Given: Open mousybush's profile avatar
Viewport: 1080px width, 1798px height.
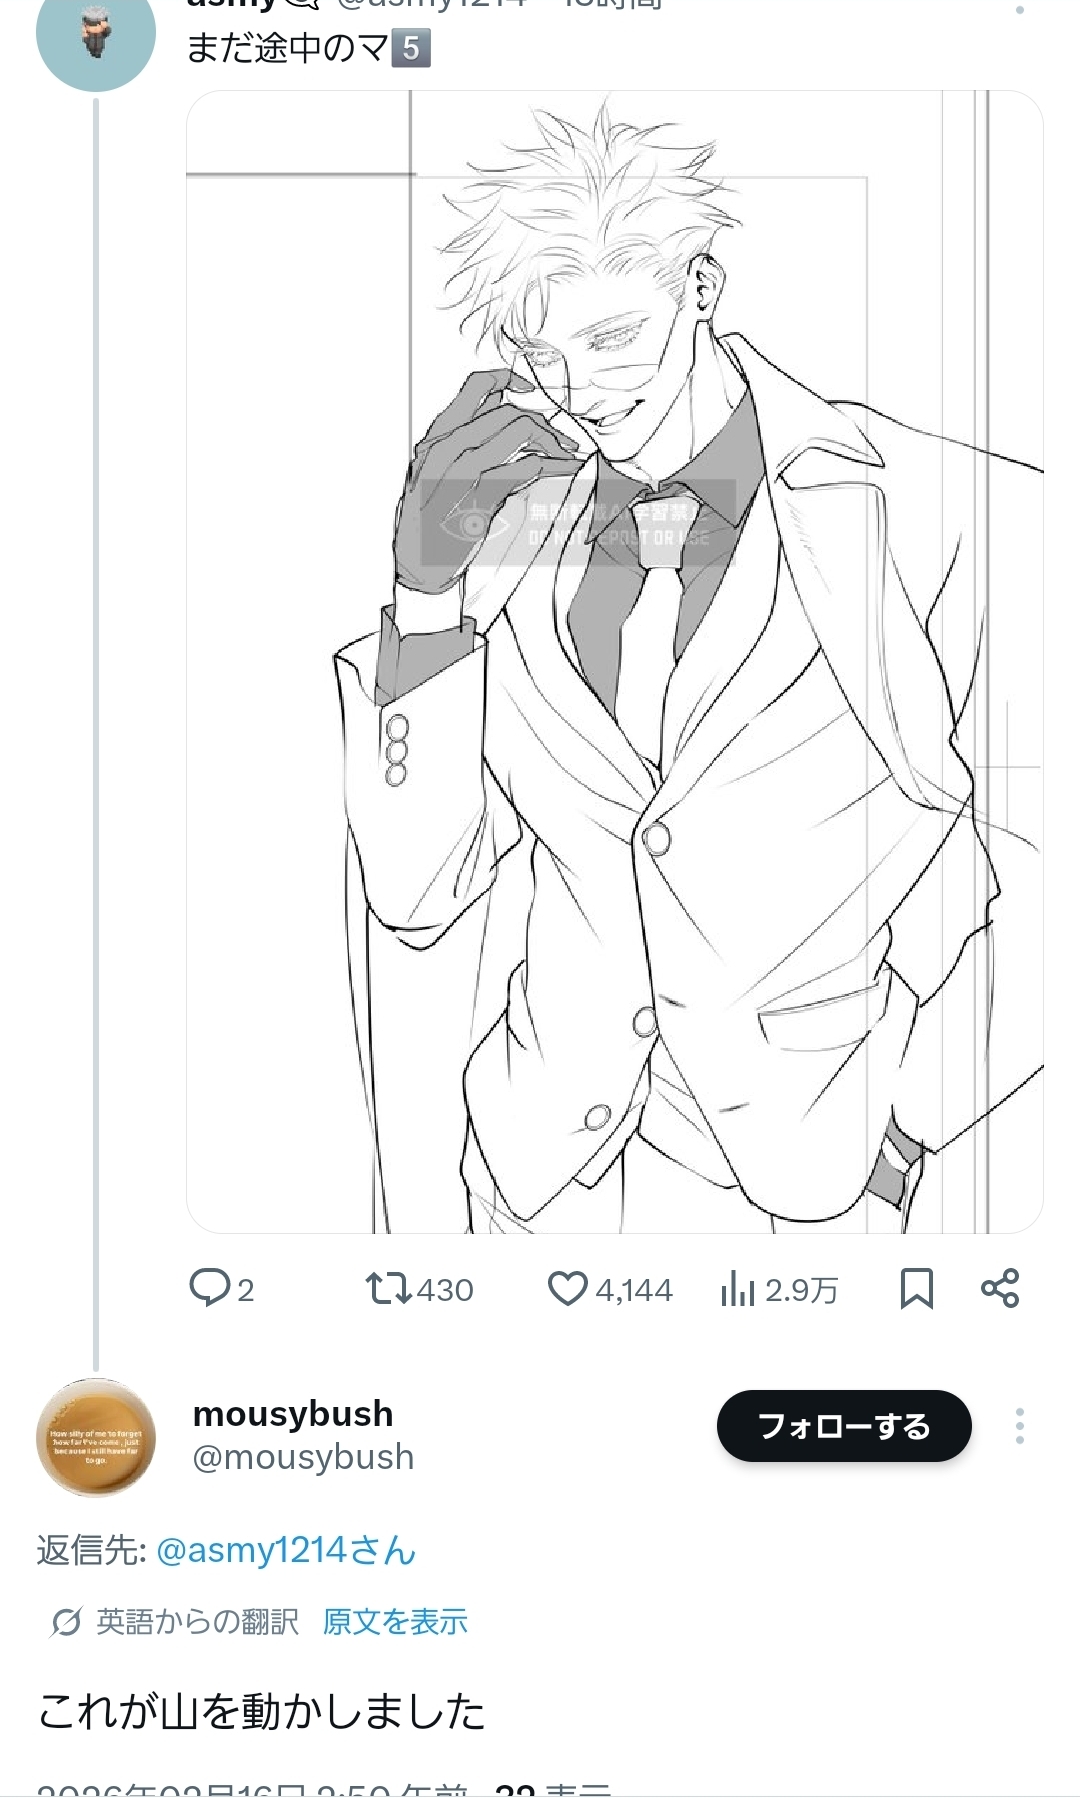Looking at the screenshot, I should click(96, 1438).
